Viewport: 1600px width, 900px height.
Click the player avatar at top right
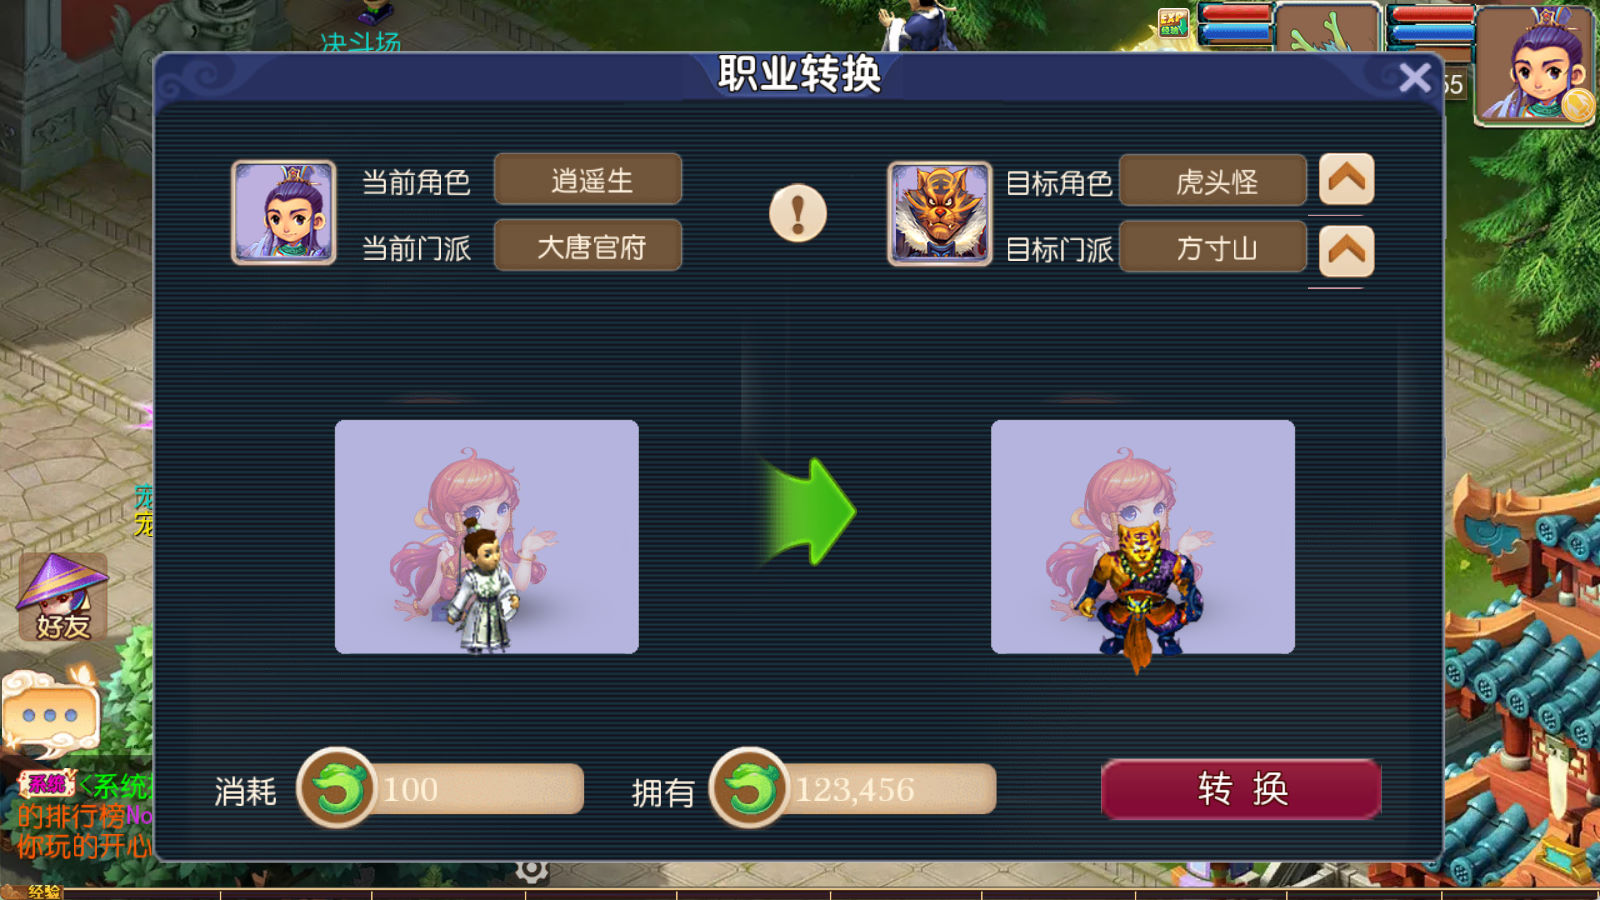(x=1535, y=65)
